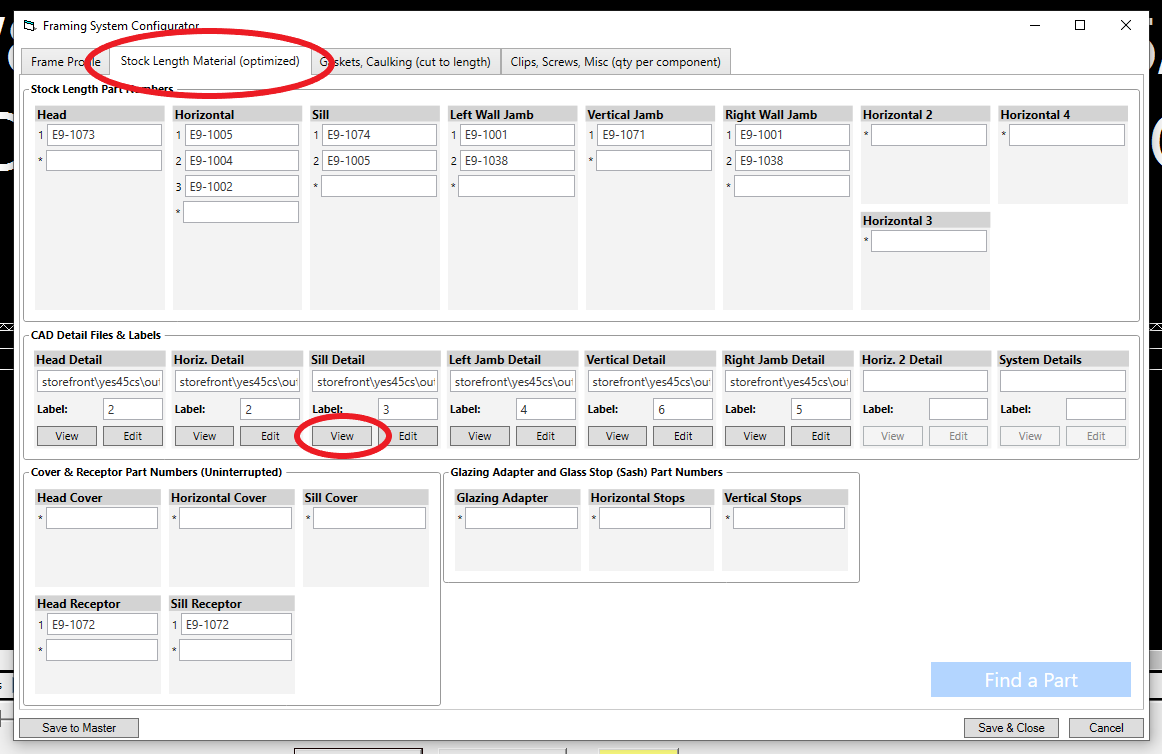
Task: View the Sill Detail CAD file
Action: [x=342, y=436]
